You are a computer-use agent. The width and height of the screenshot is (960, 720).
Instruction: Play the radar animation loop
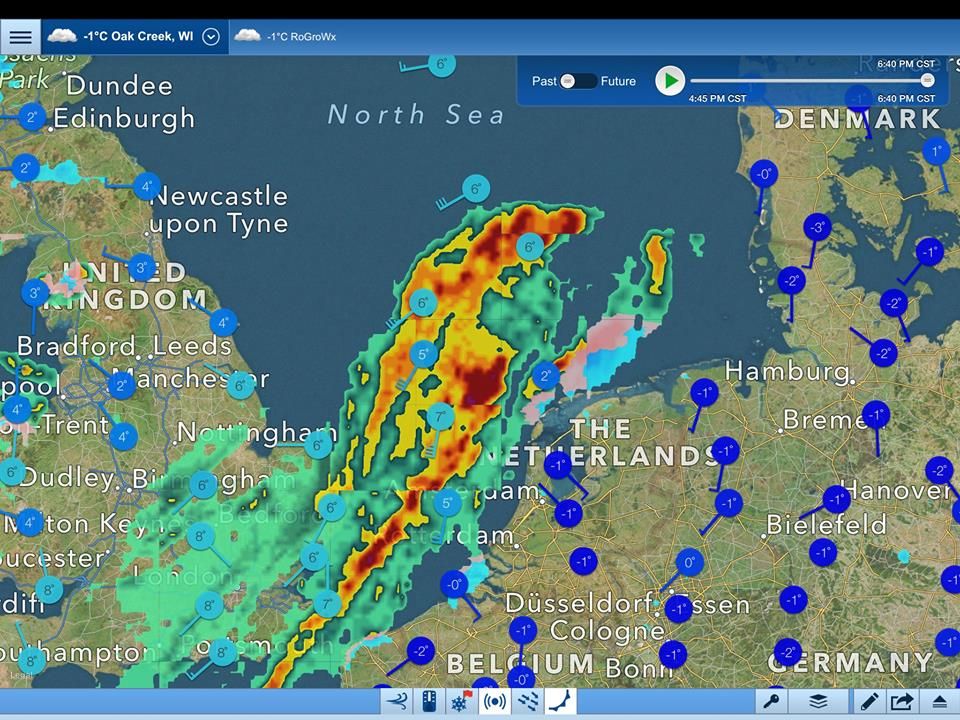pyautogui.click(x=670, y=81)
